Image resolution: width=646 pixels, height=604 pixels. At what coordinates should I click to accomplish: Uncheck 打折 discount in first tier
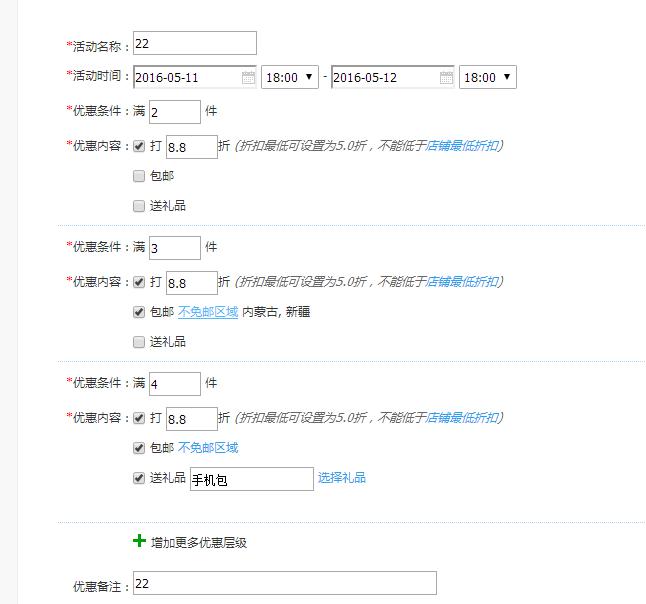(139, 146)
